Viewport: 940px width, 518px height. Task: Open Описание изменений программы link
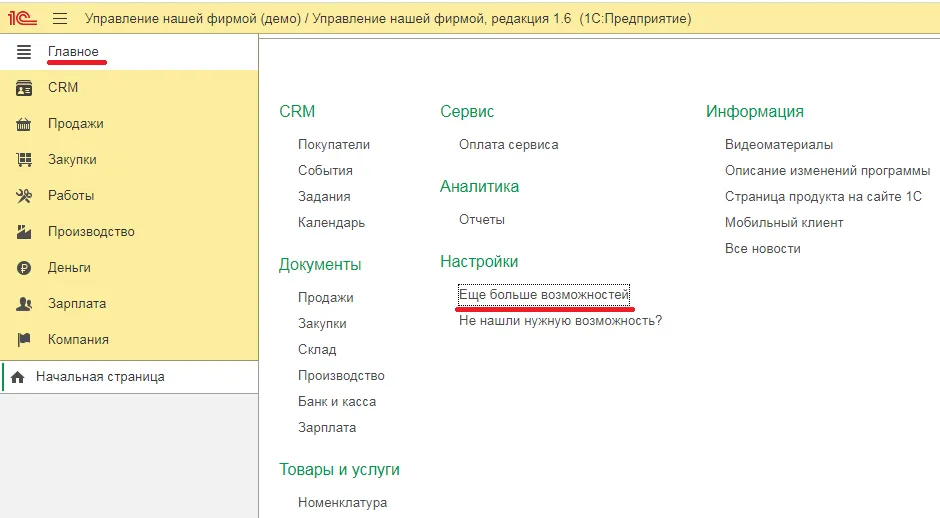coord(827,170)
